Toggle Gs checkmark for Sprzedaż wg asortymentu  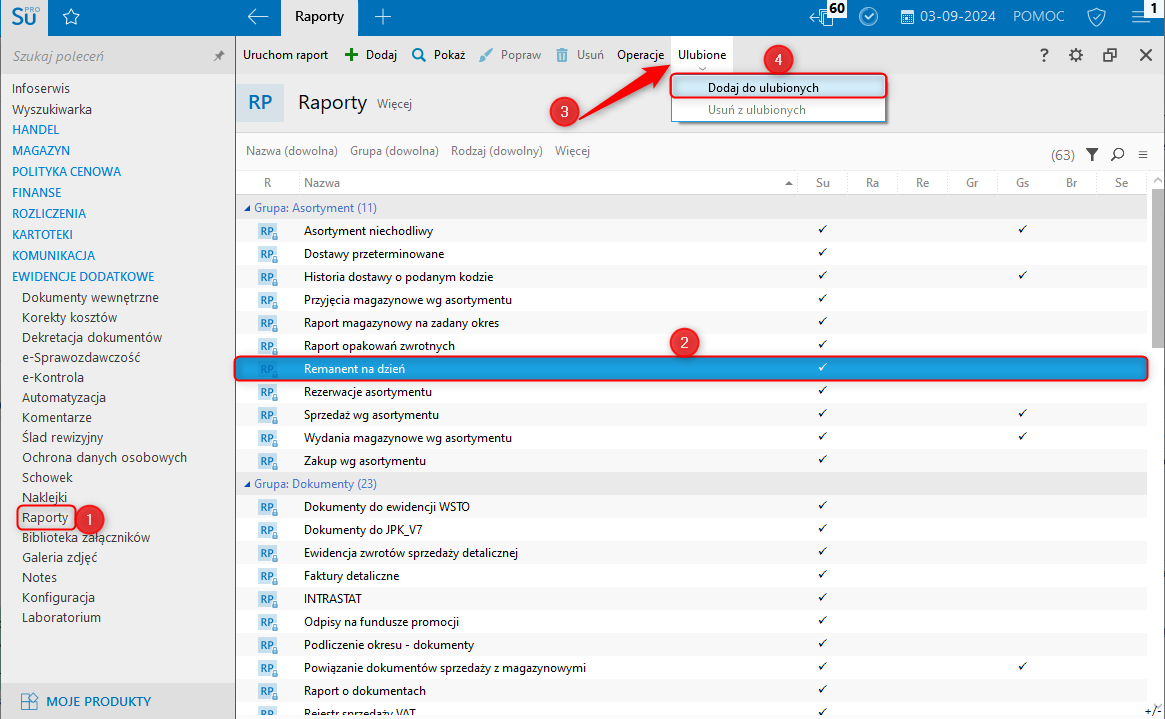(x=1022, y=414)
